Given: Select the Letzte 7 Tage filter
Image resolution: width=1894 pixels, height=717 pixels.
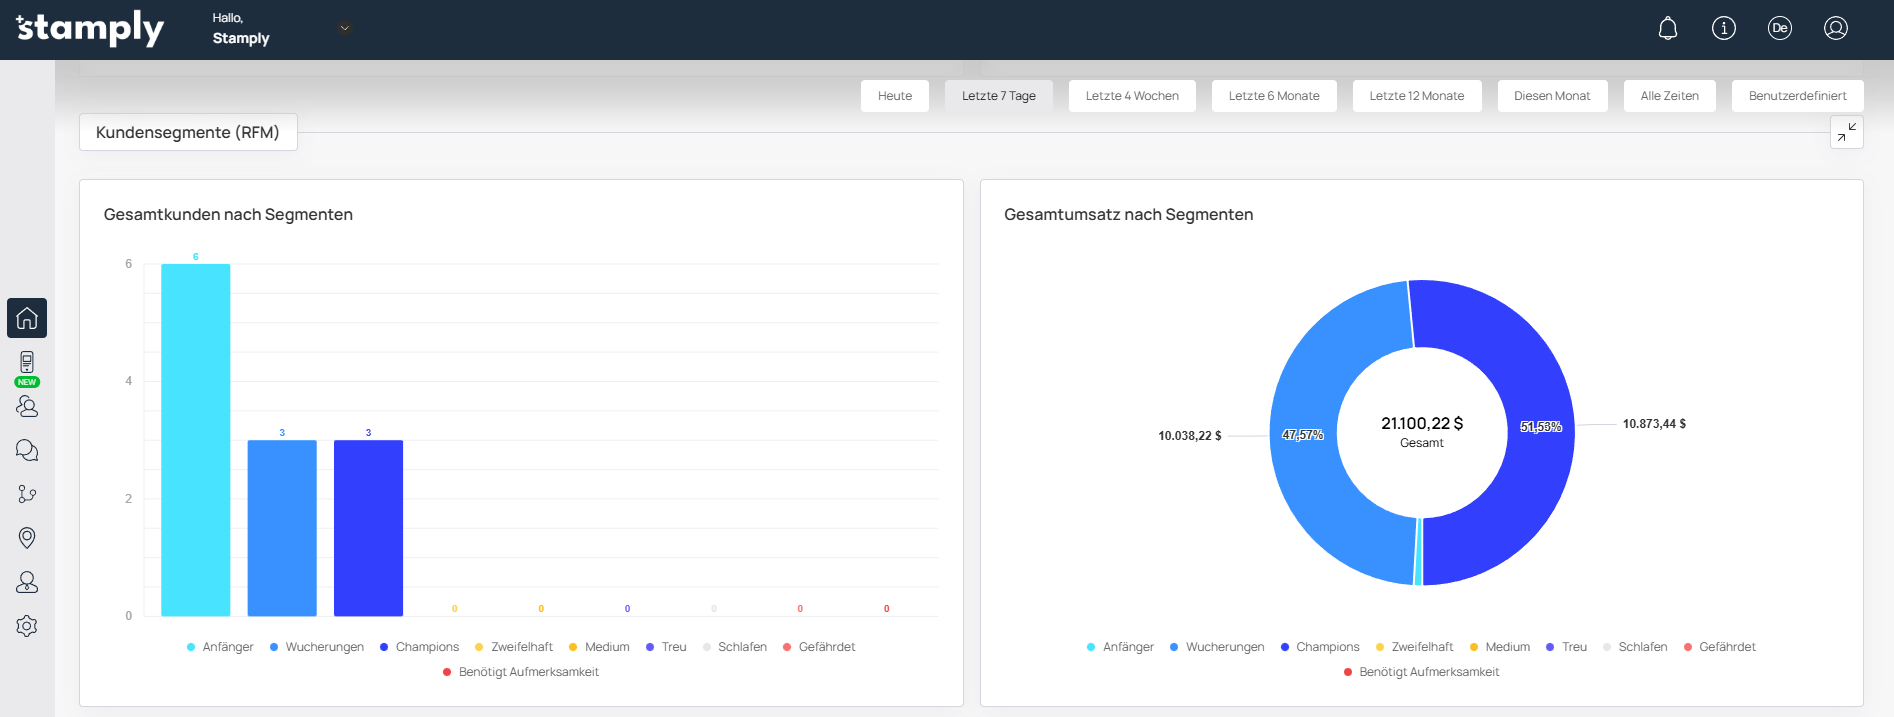Looking at the screenshot, I should click(x=998, y=96).
